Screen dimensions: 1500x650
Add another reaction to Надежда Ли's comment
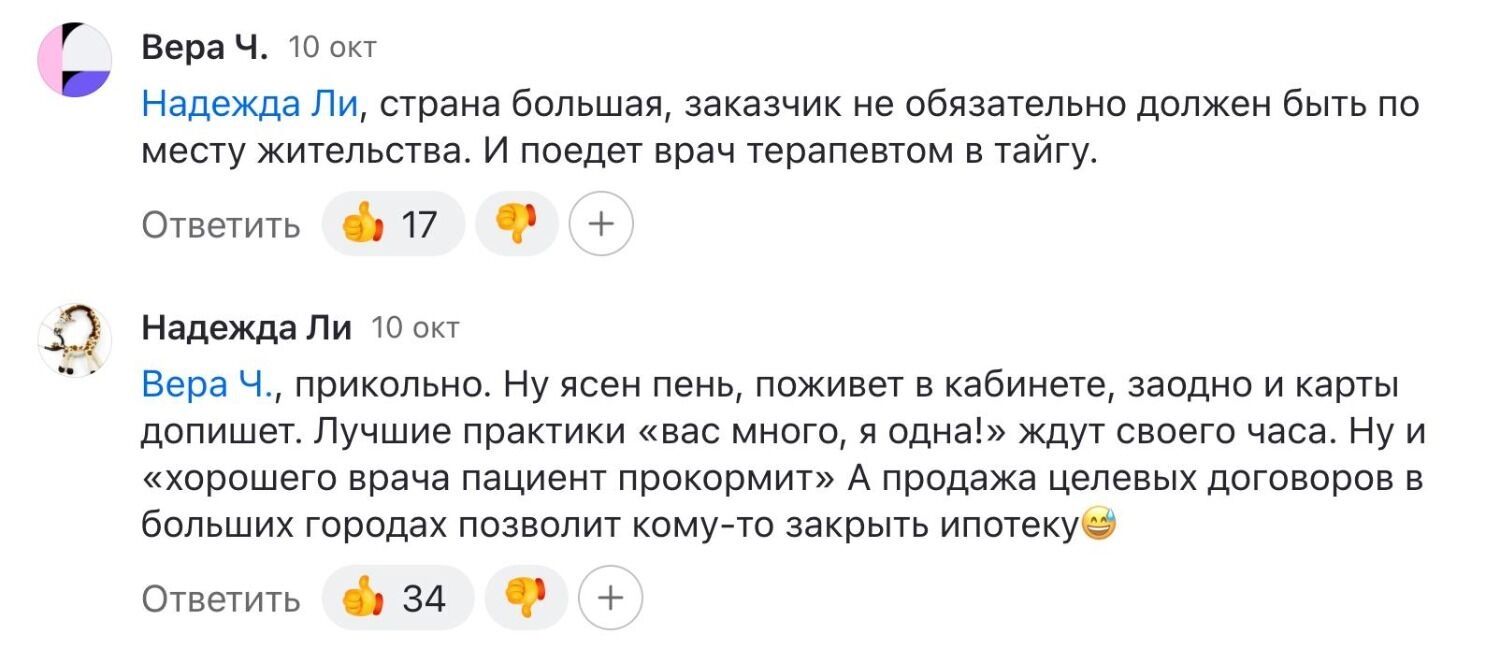pos(610,598)
